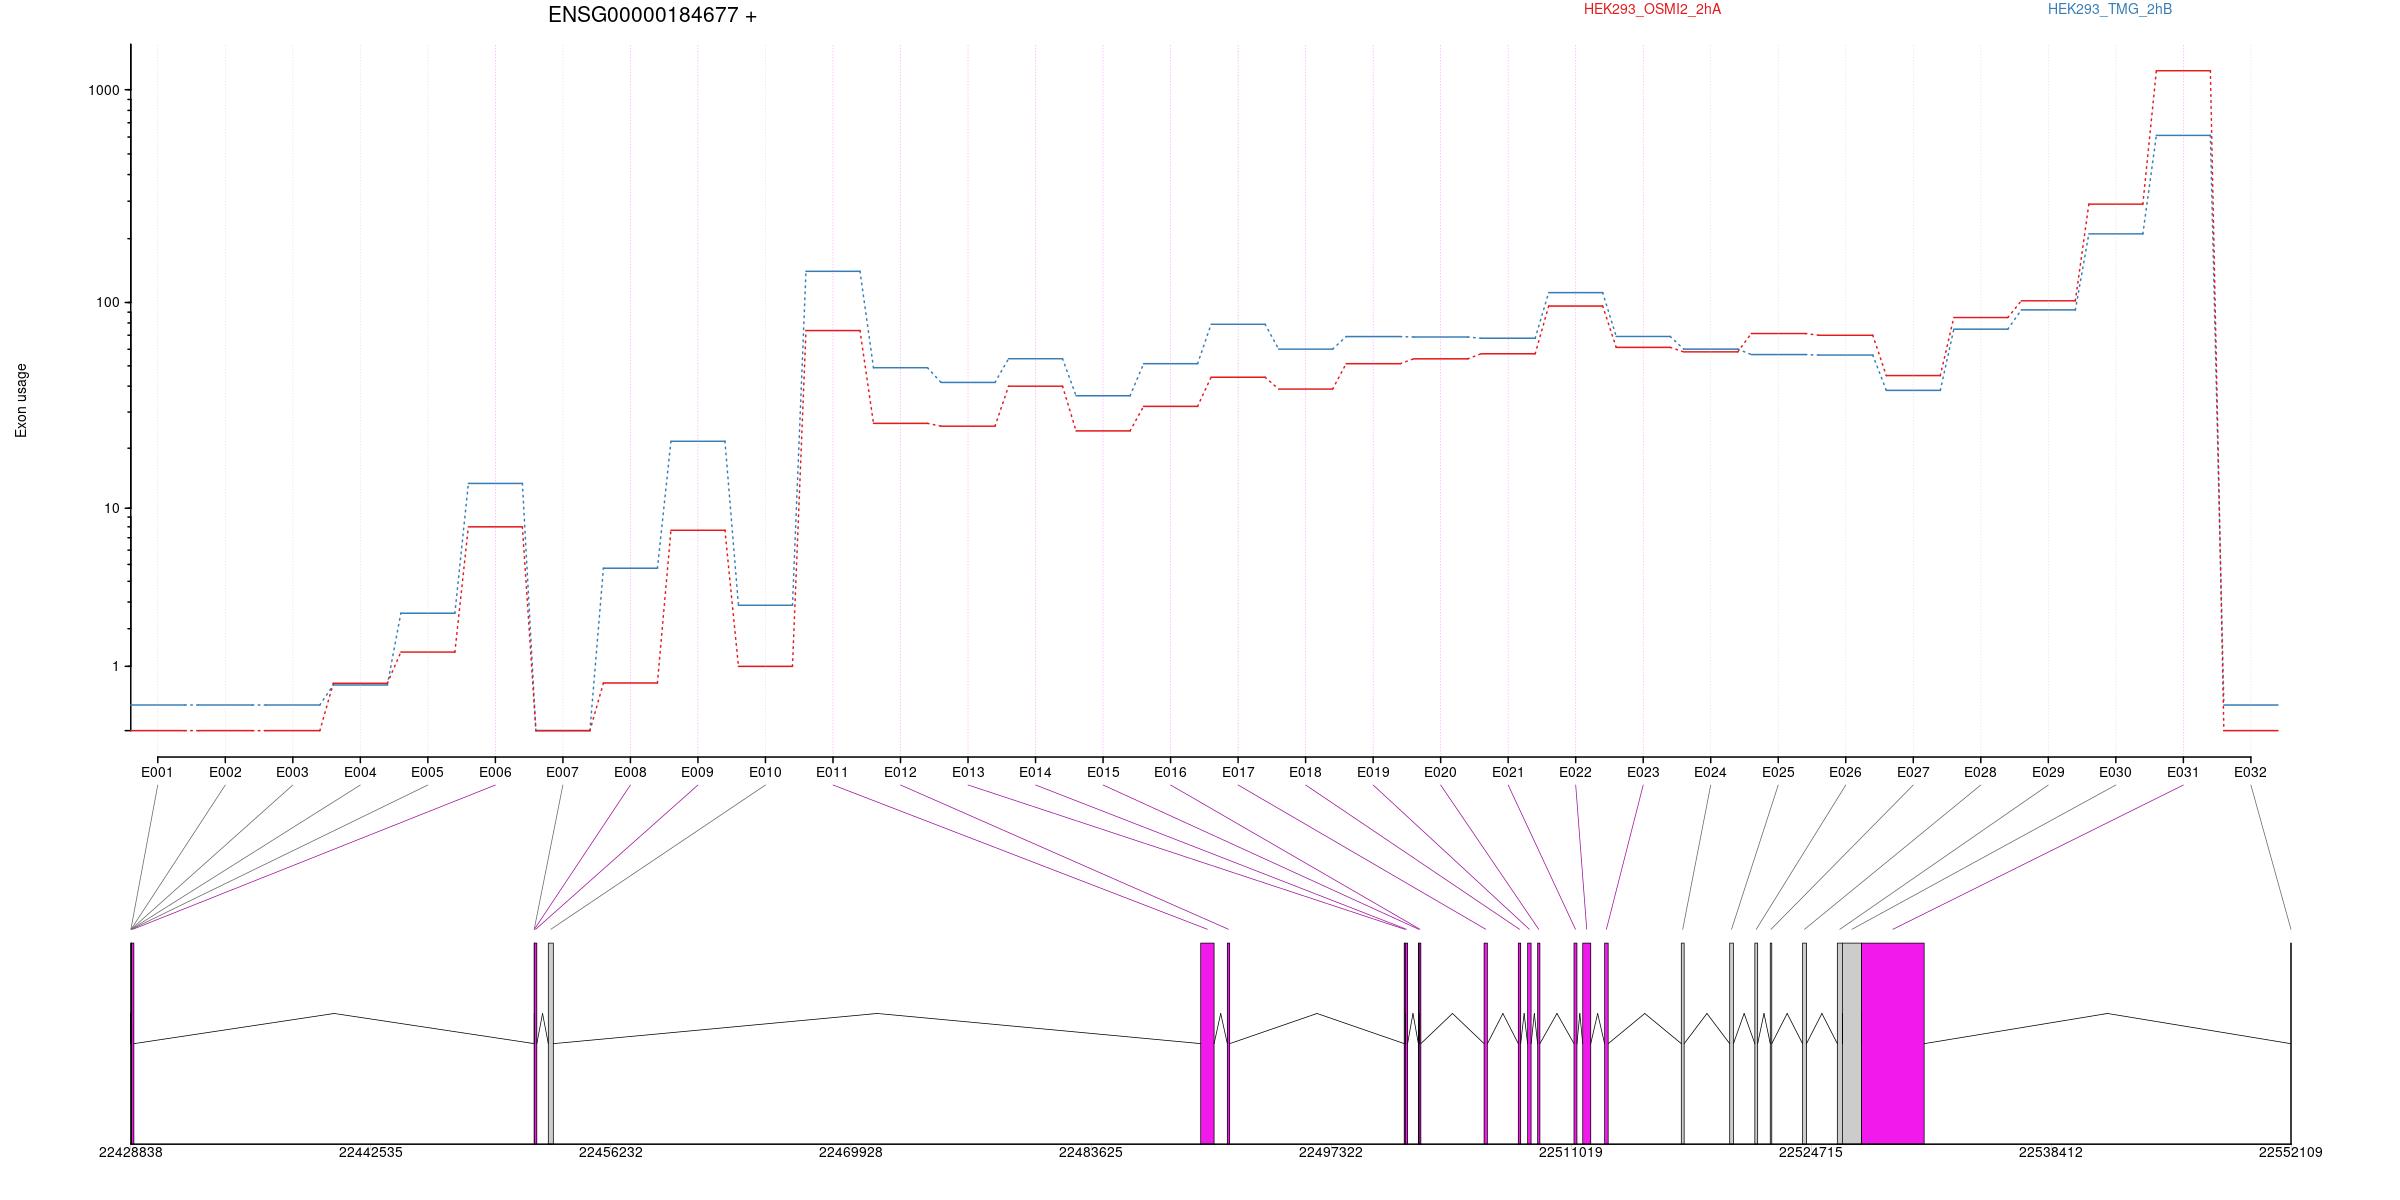Click the y-axis value 1000
Screen dimensions: 2400x1200
[104, 90]
